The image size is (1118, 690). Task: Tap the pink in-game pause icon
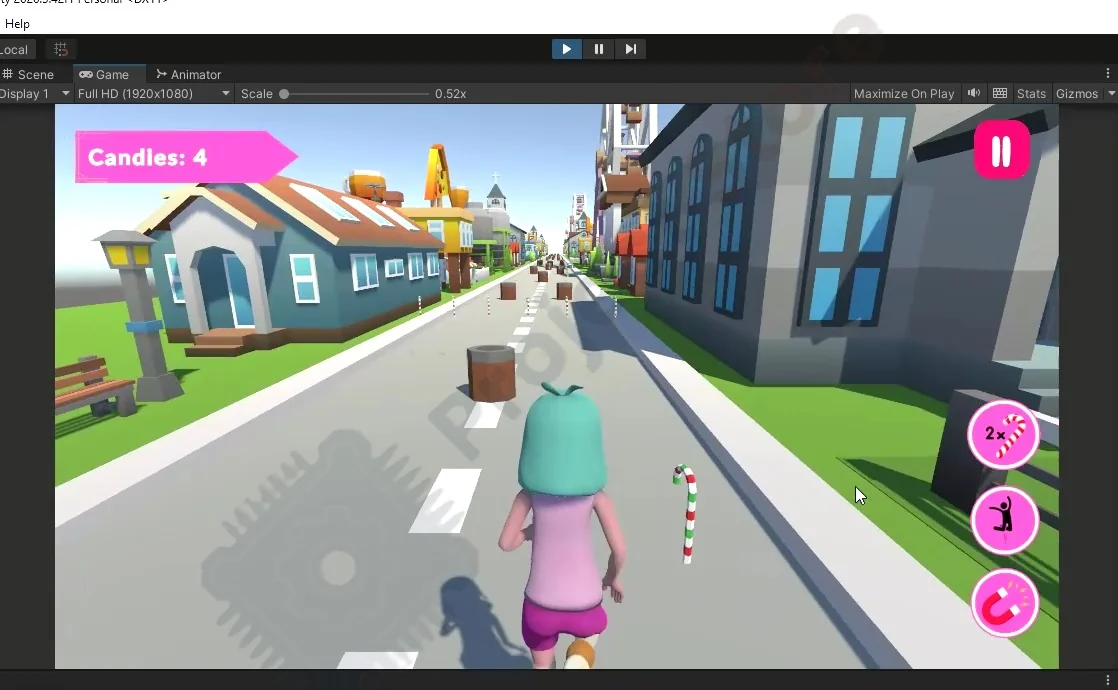point(1001,151)
